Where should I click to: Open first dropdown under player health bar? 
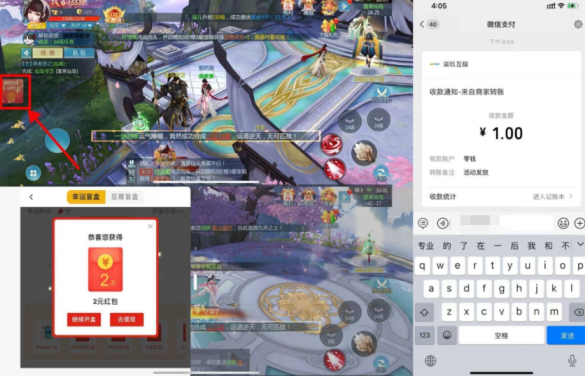pyautogui.click(x=57, y=25)
